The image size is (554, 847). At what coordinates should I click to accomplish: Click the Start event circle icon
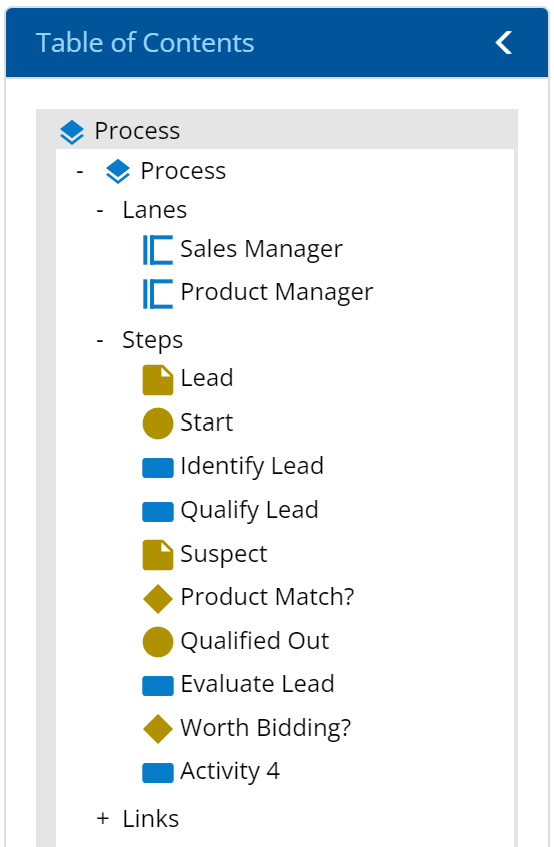(158, 424)
